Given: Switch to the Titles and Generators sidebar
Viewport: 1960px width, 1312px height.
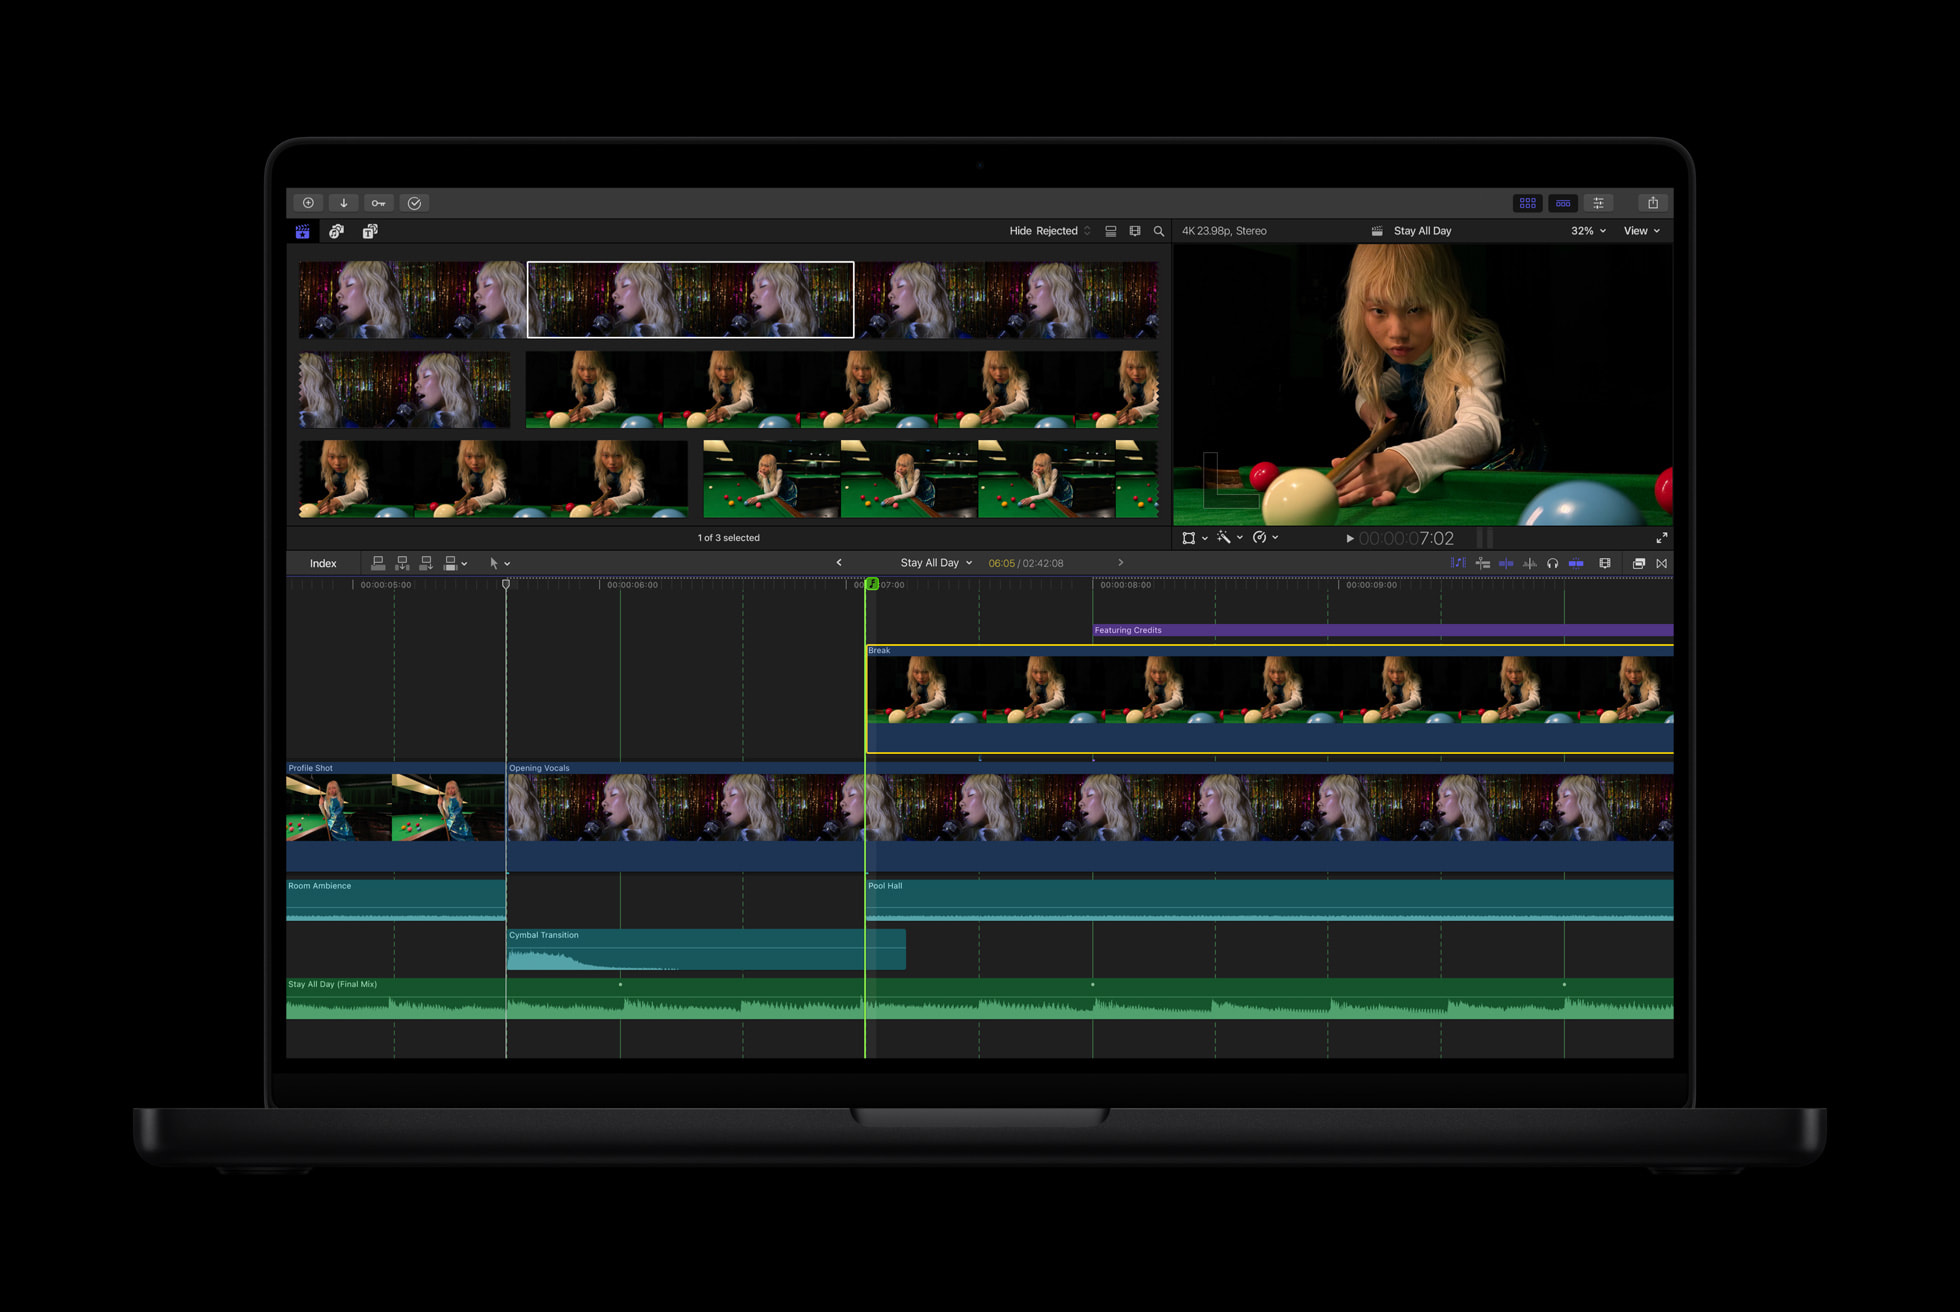Looking at the screenshot, I should coord(370,231).
